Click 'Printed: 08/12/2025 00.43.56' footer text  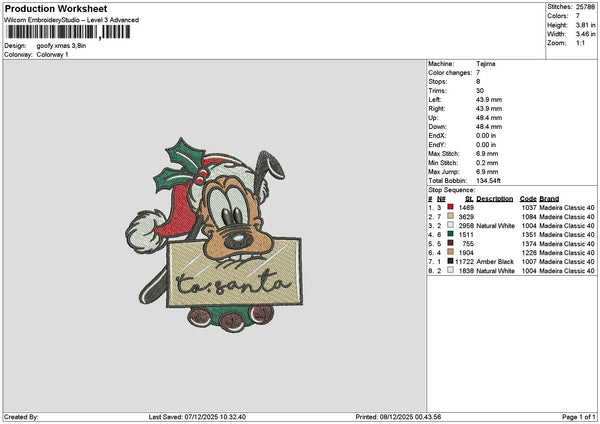click(x=398, y=417)
